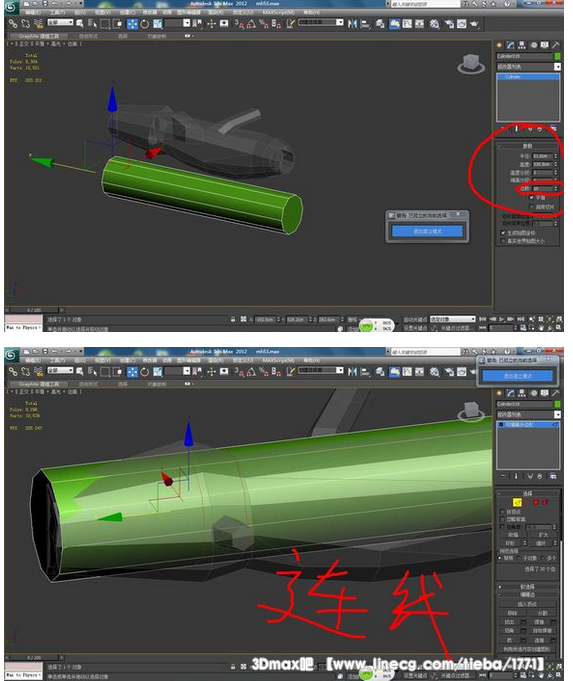Image resolution: width=573 pixels, height=681 pixels.
Task: Activate Select and Rotate in top toolbar
Action: 145,23
